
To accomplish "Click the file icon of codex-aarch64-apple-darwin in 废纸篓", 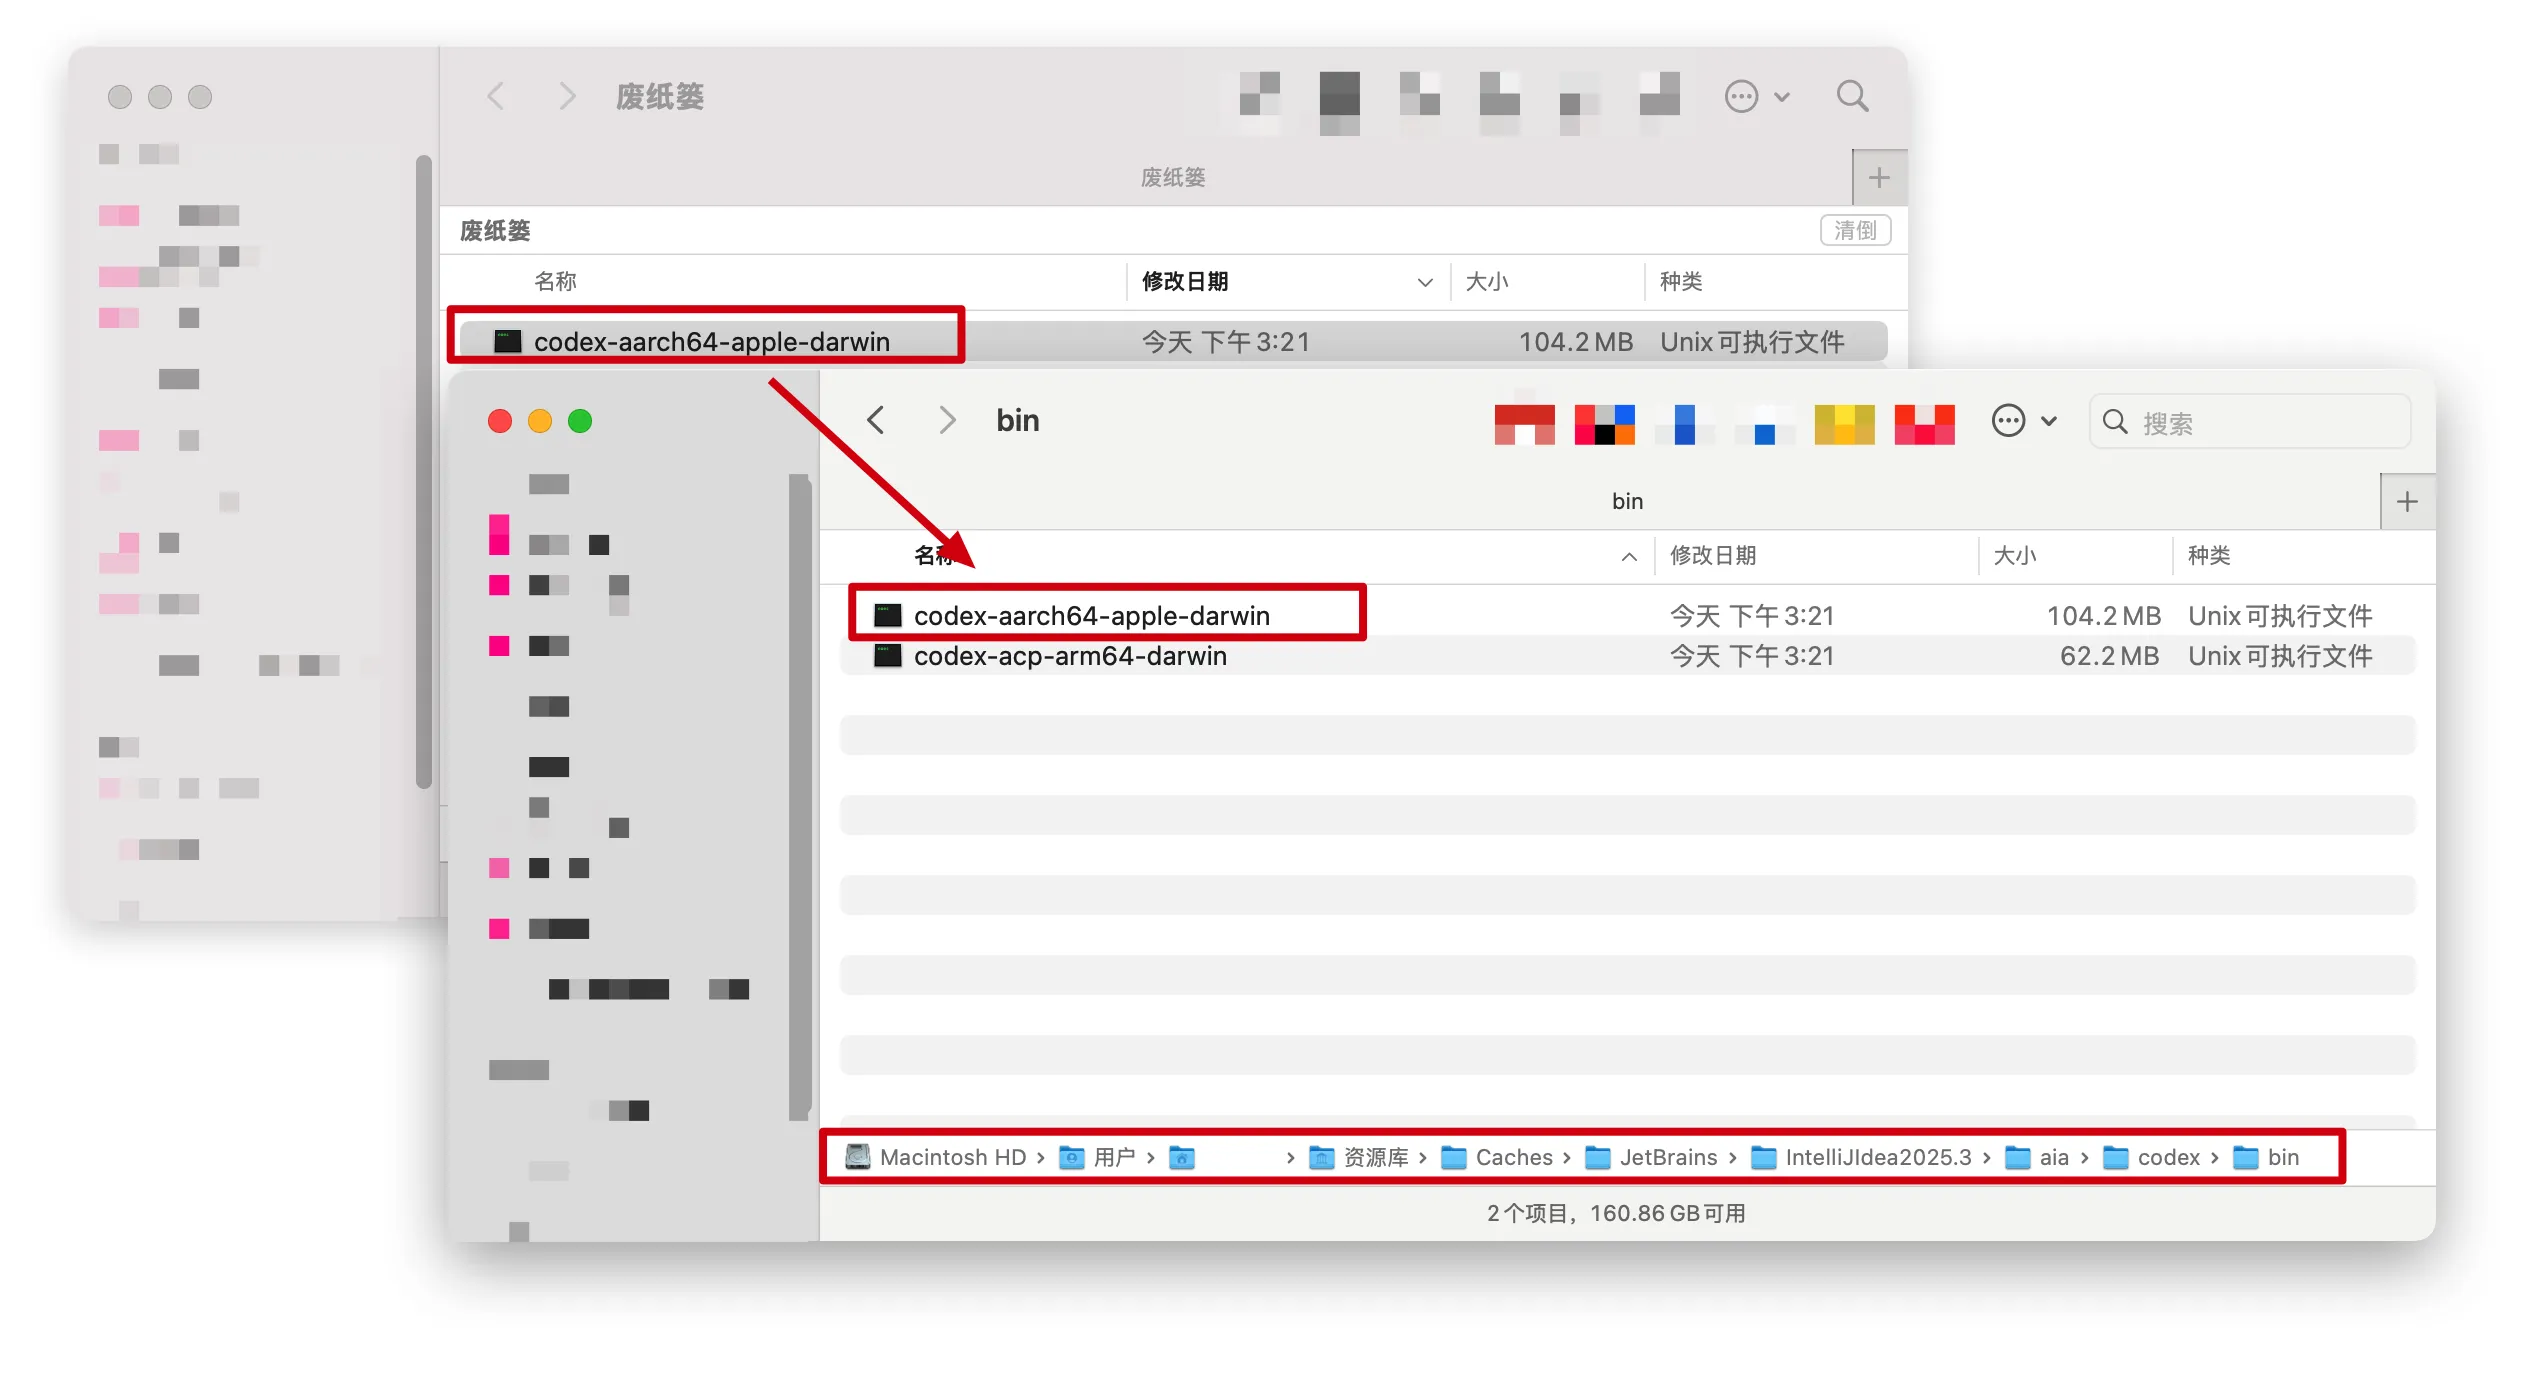I will click(508, 341).
